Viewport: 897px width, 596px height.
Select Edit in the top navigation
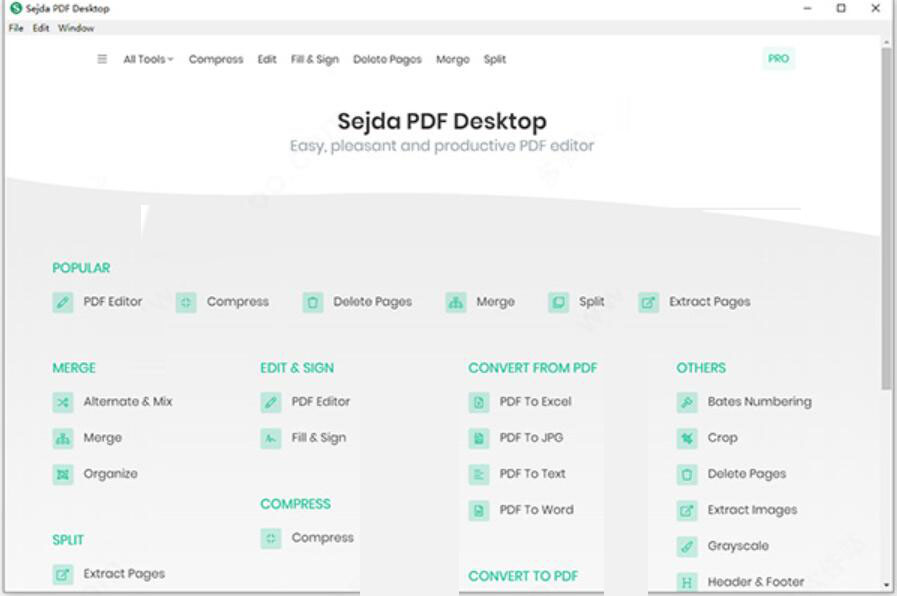coord(267,59)
